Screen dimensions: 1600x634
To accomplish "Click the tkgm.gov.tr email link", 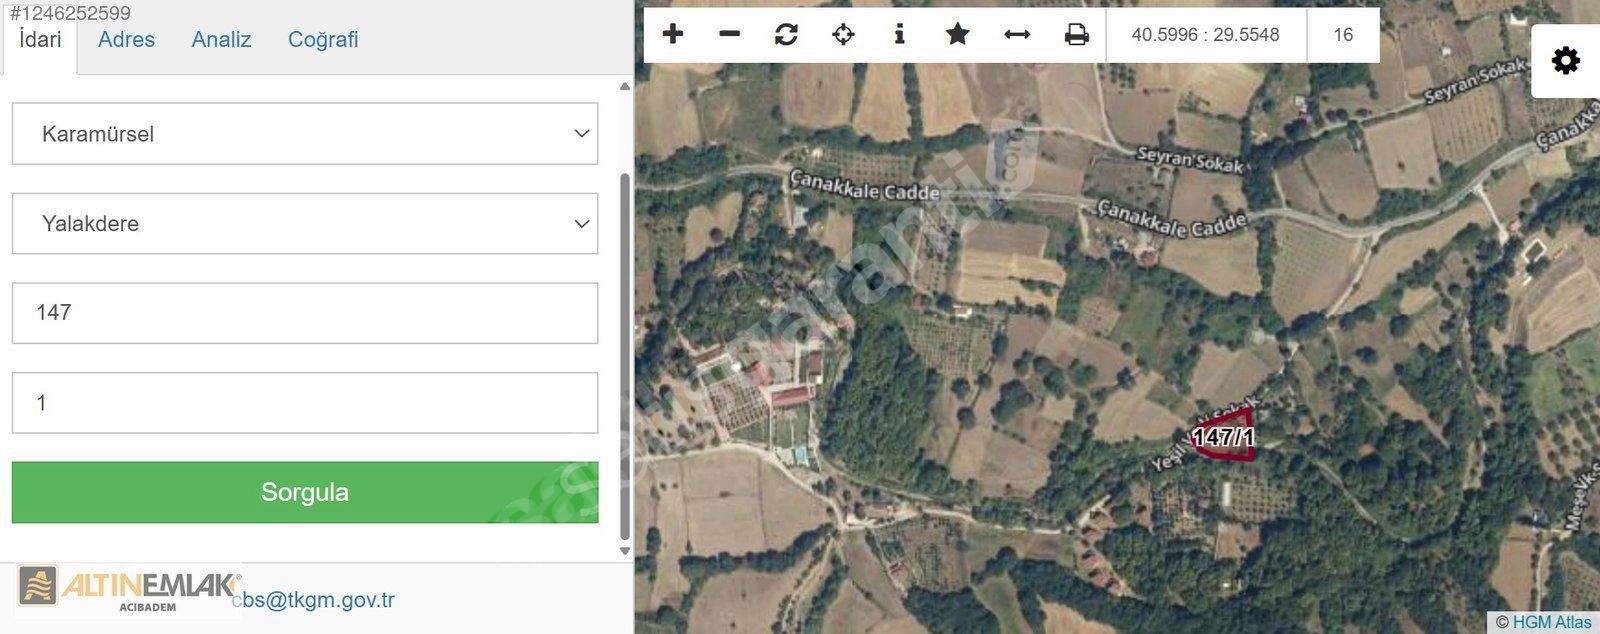I will (315, 600).
